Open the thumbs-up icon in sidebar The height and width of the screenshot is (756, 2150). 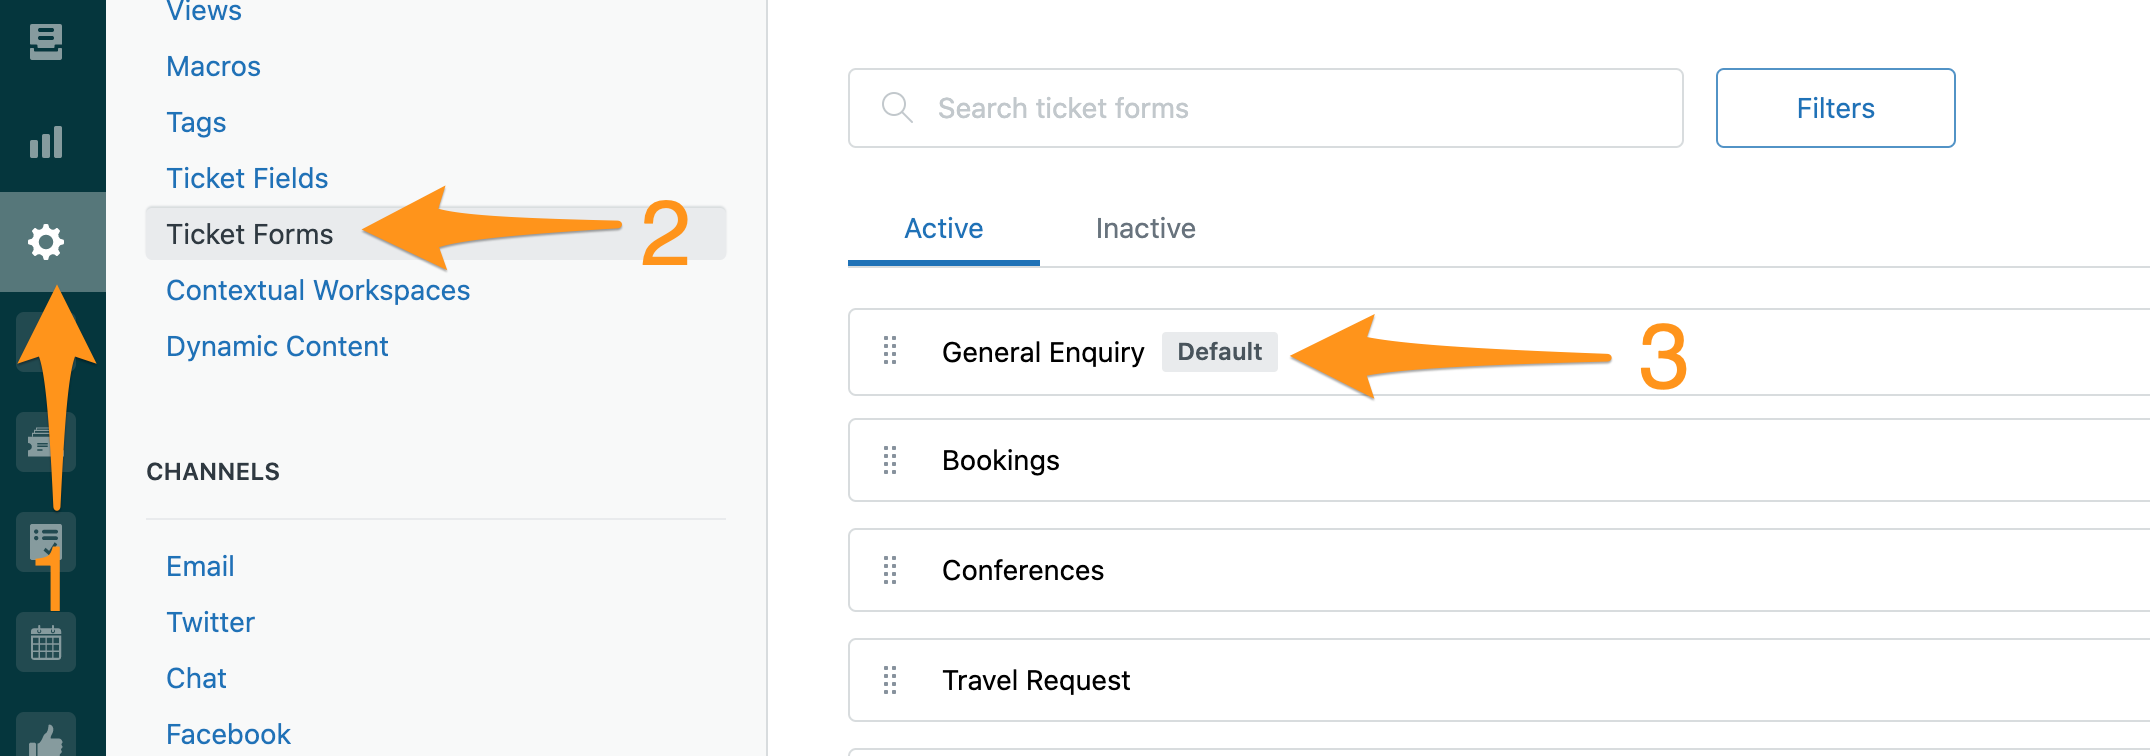46,738
